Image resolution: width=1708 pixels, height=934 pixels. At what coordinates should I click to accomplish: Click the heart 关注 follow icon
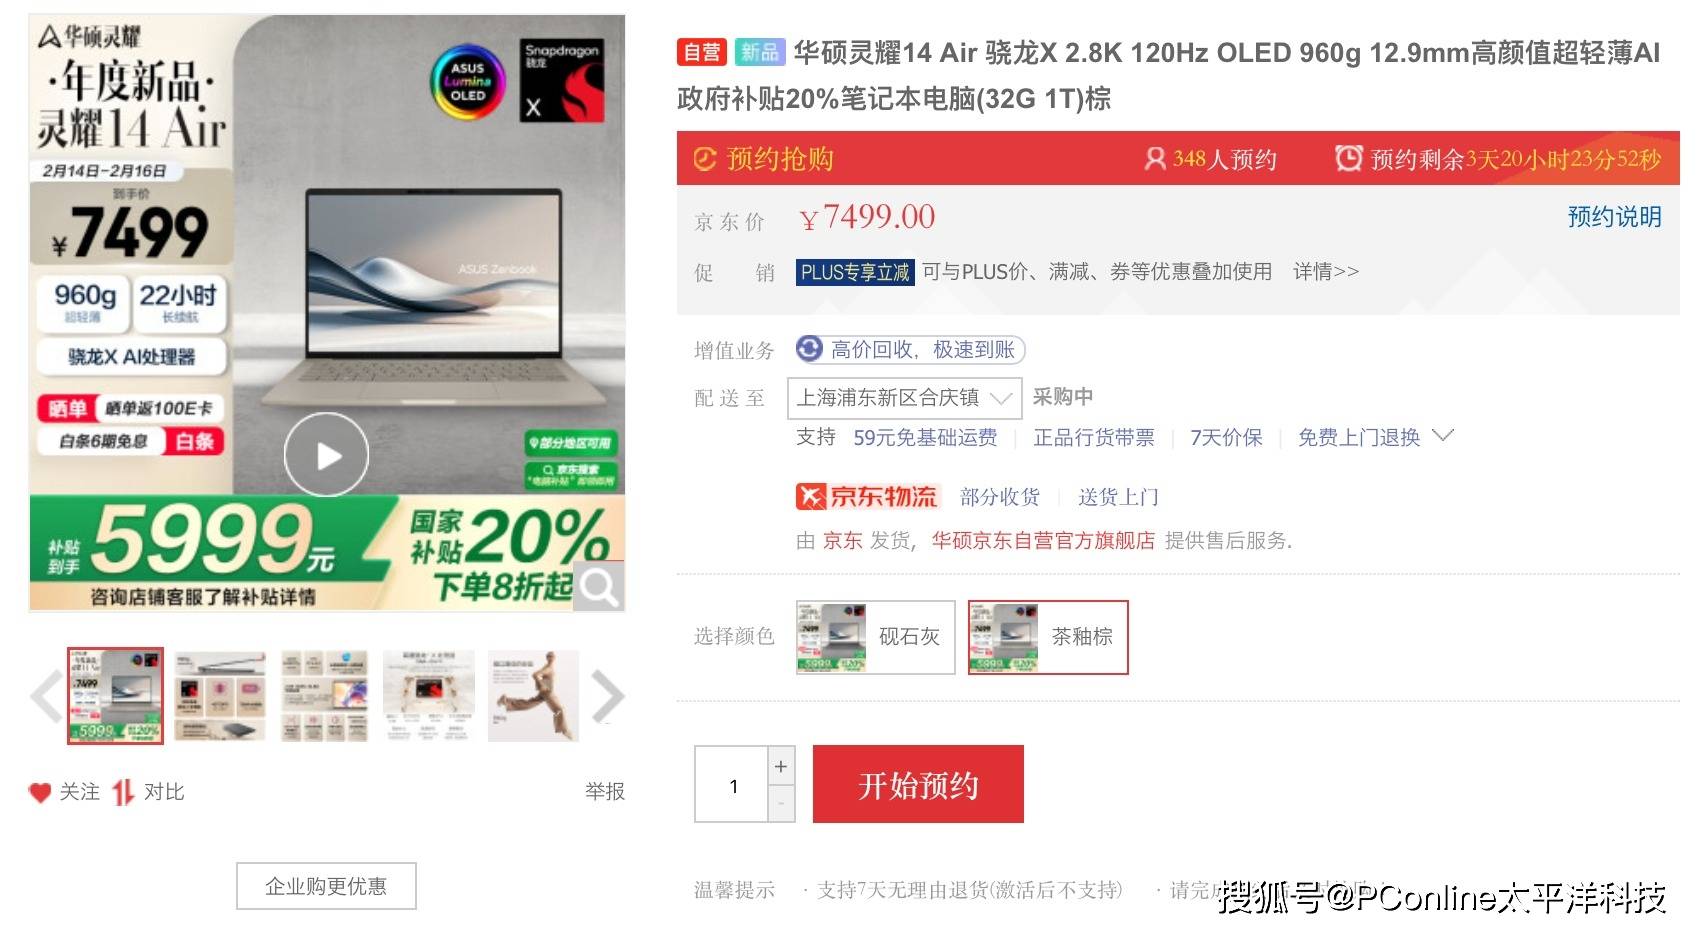click(x=40, y=793)
